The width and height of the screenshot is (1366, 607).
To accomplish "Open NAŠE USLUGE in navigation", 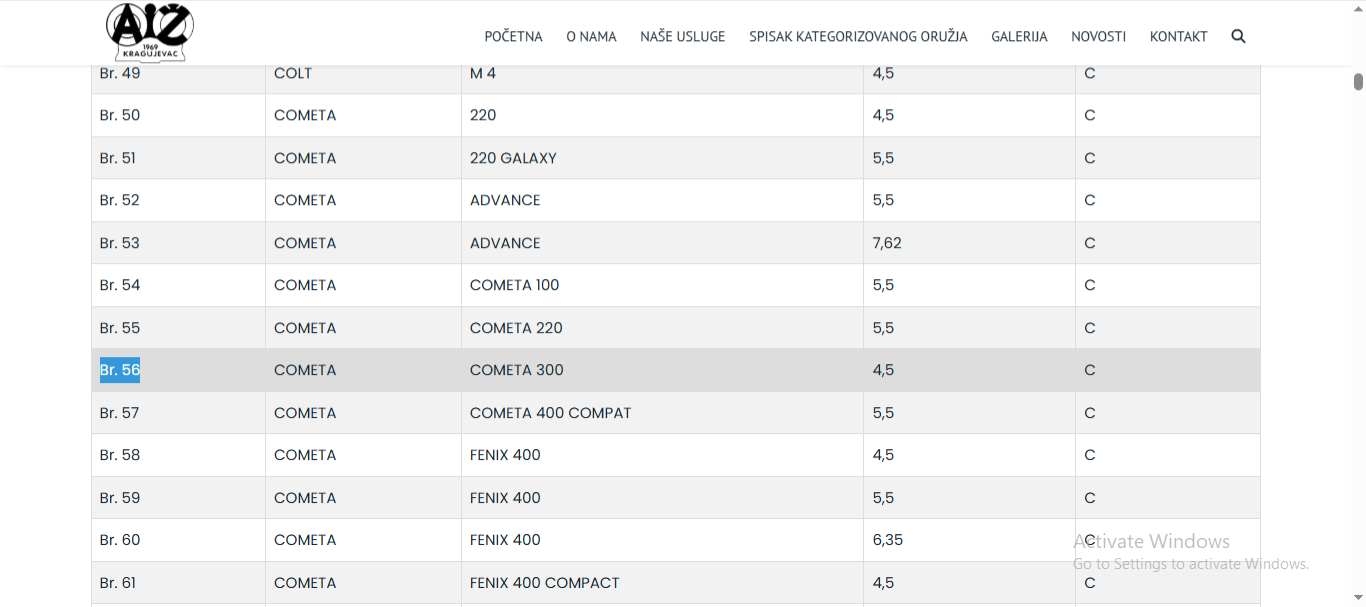I will 683,36.
